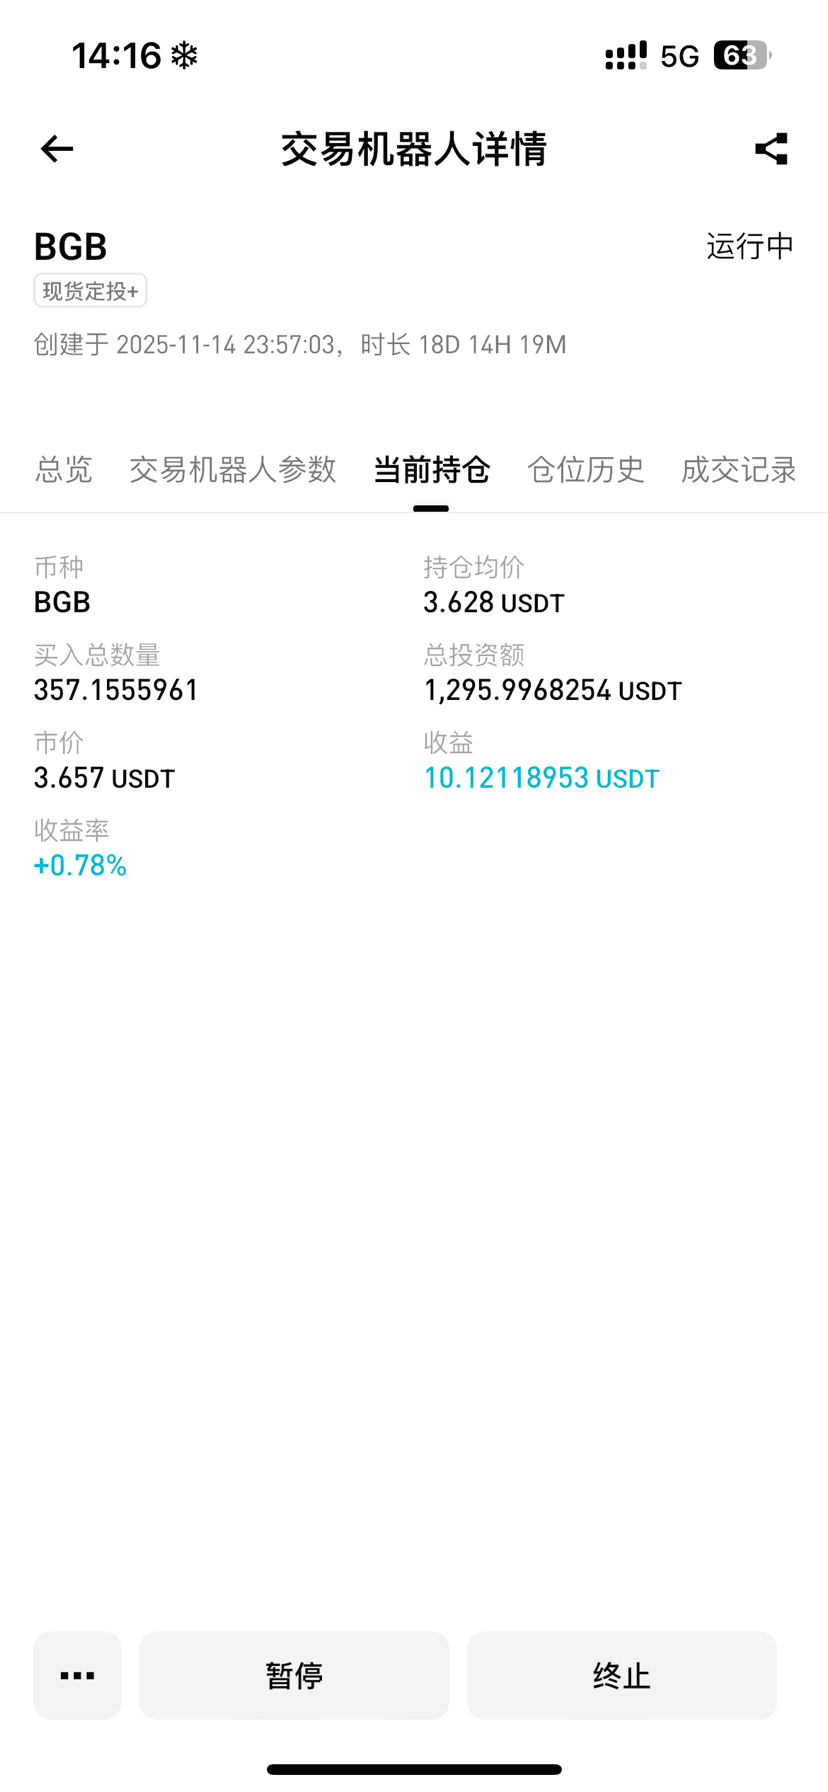Tap the +0.78% return rate

click(x=80, y=865)
